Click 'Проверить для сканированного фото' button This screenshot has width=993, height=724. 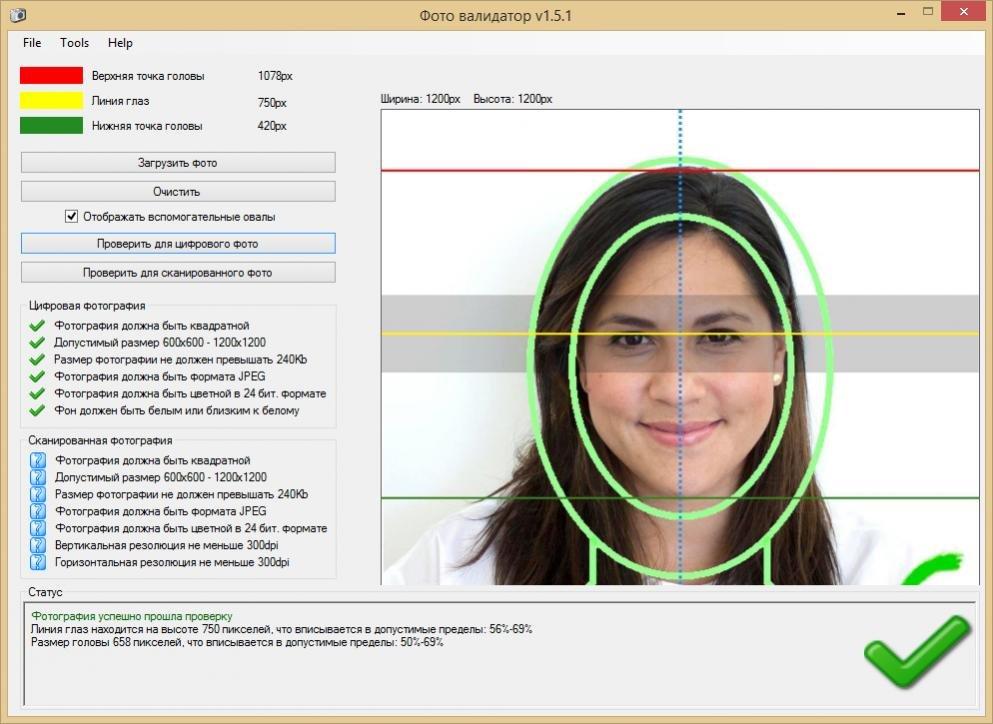pos(178,273)
